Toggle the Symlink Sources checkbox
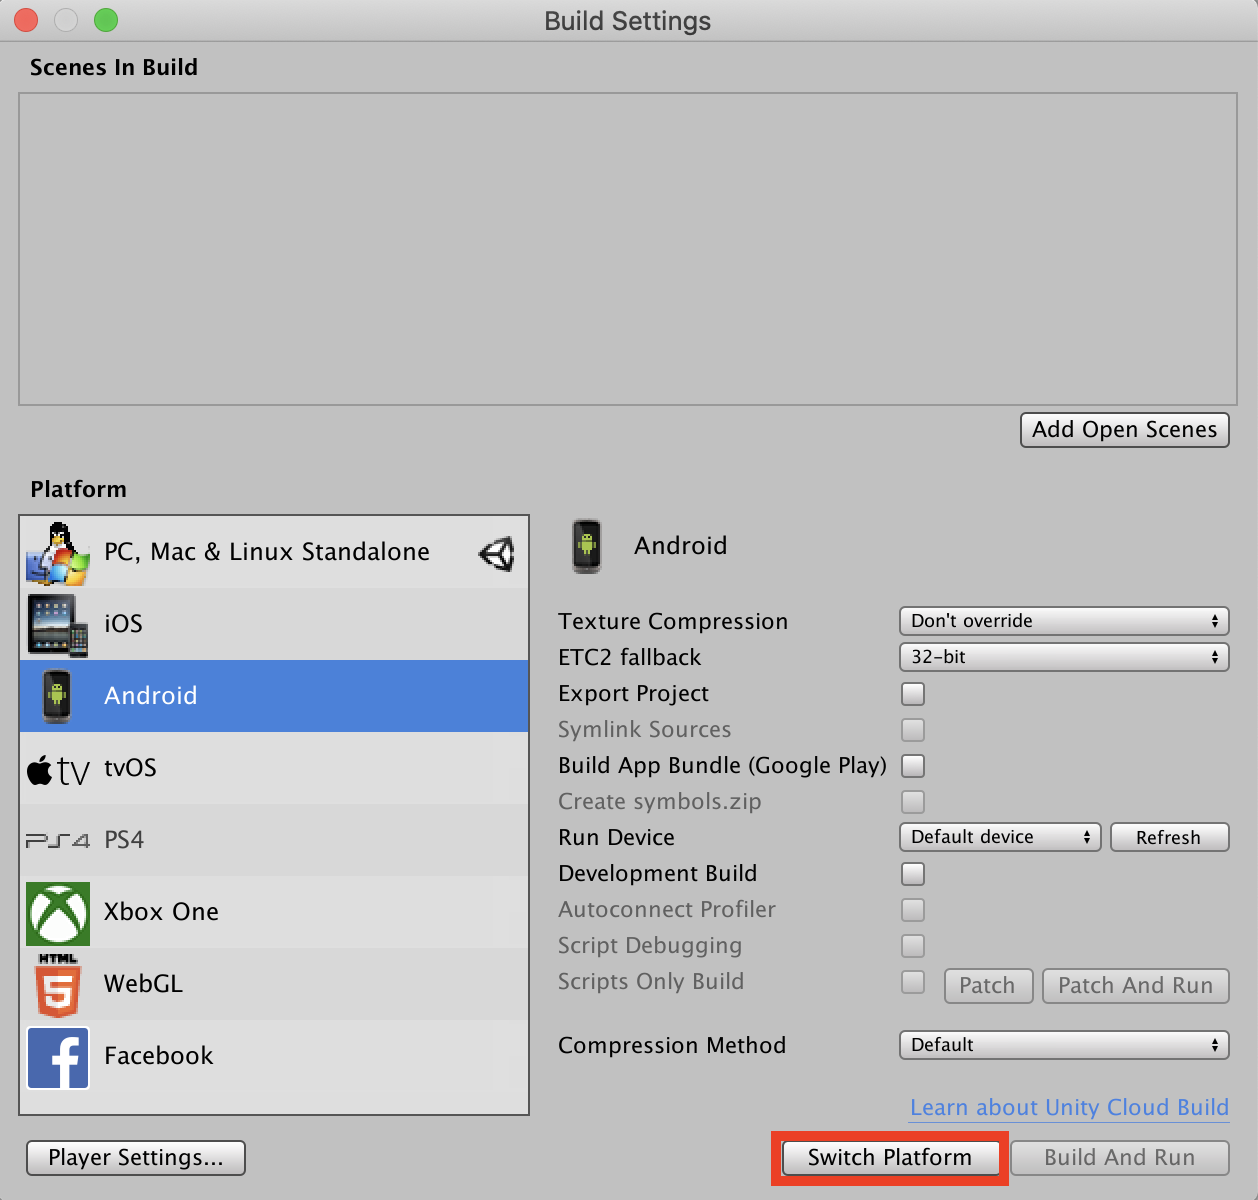The image size is (1258, 1200). 913,730
